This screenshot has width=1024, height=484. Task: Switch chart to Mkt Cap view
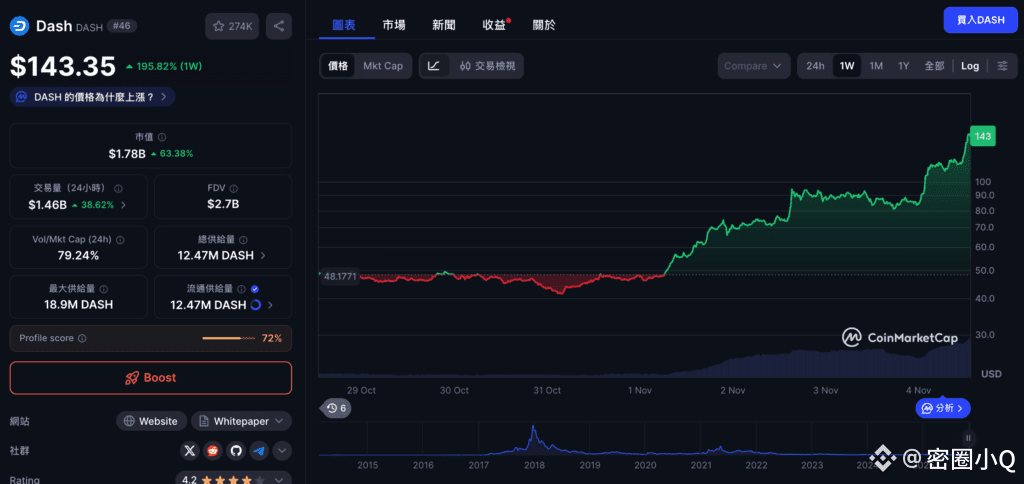pos(383,66)
